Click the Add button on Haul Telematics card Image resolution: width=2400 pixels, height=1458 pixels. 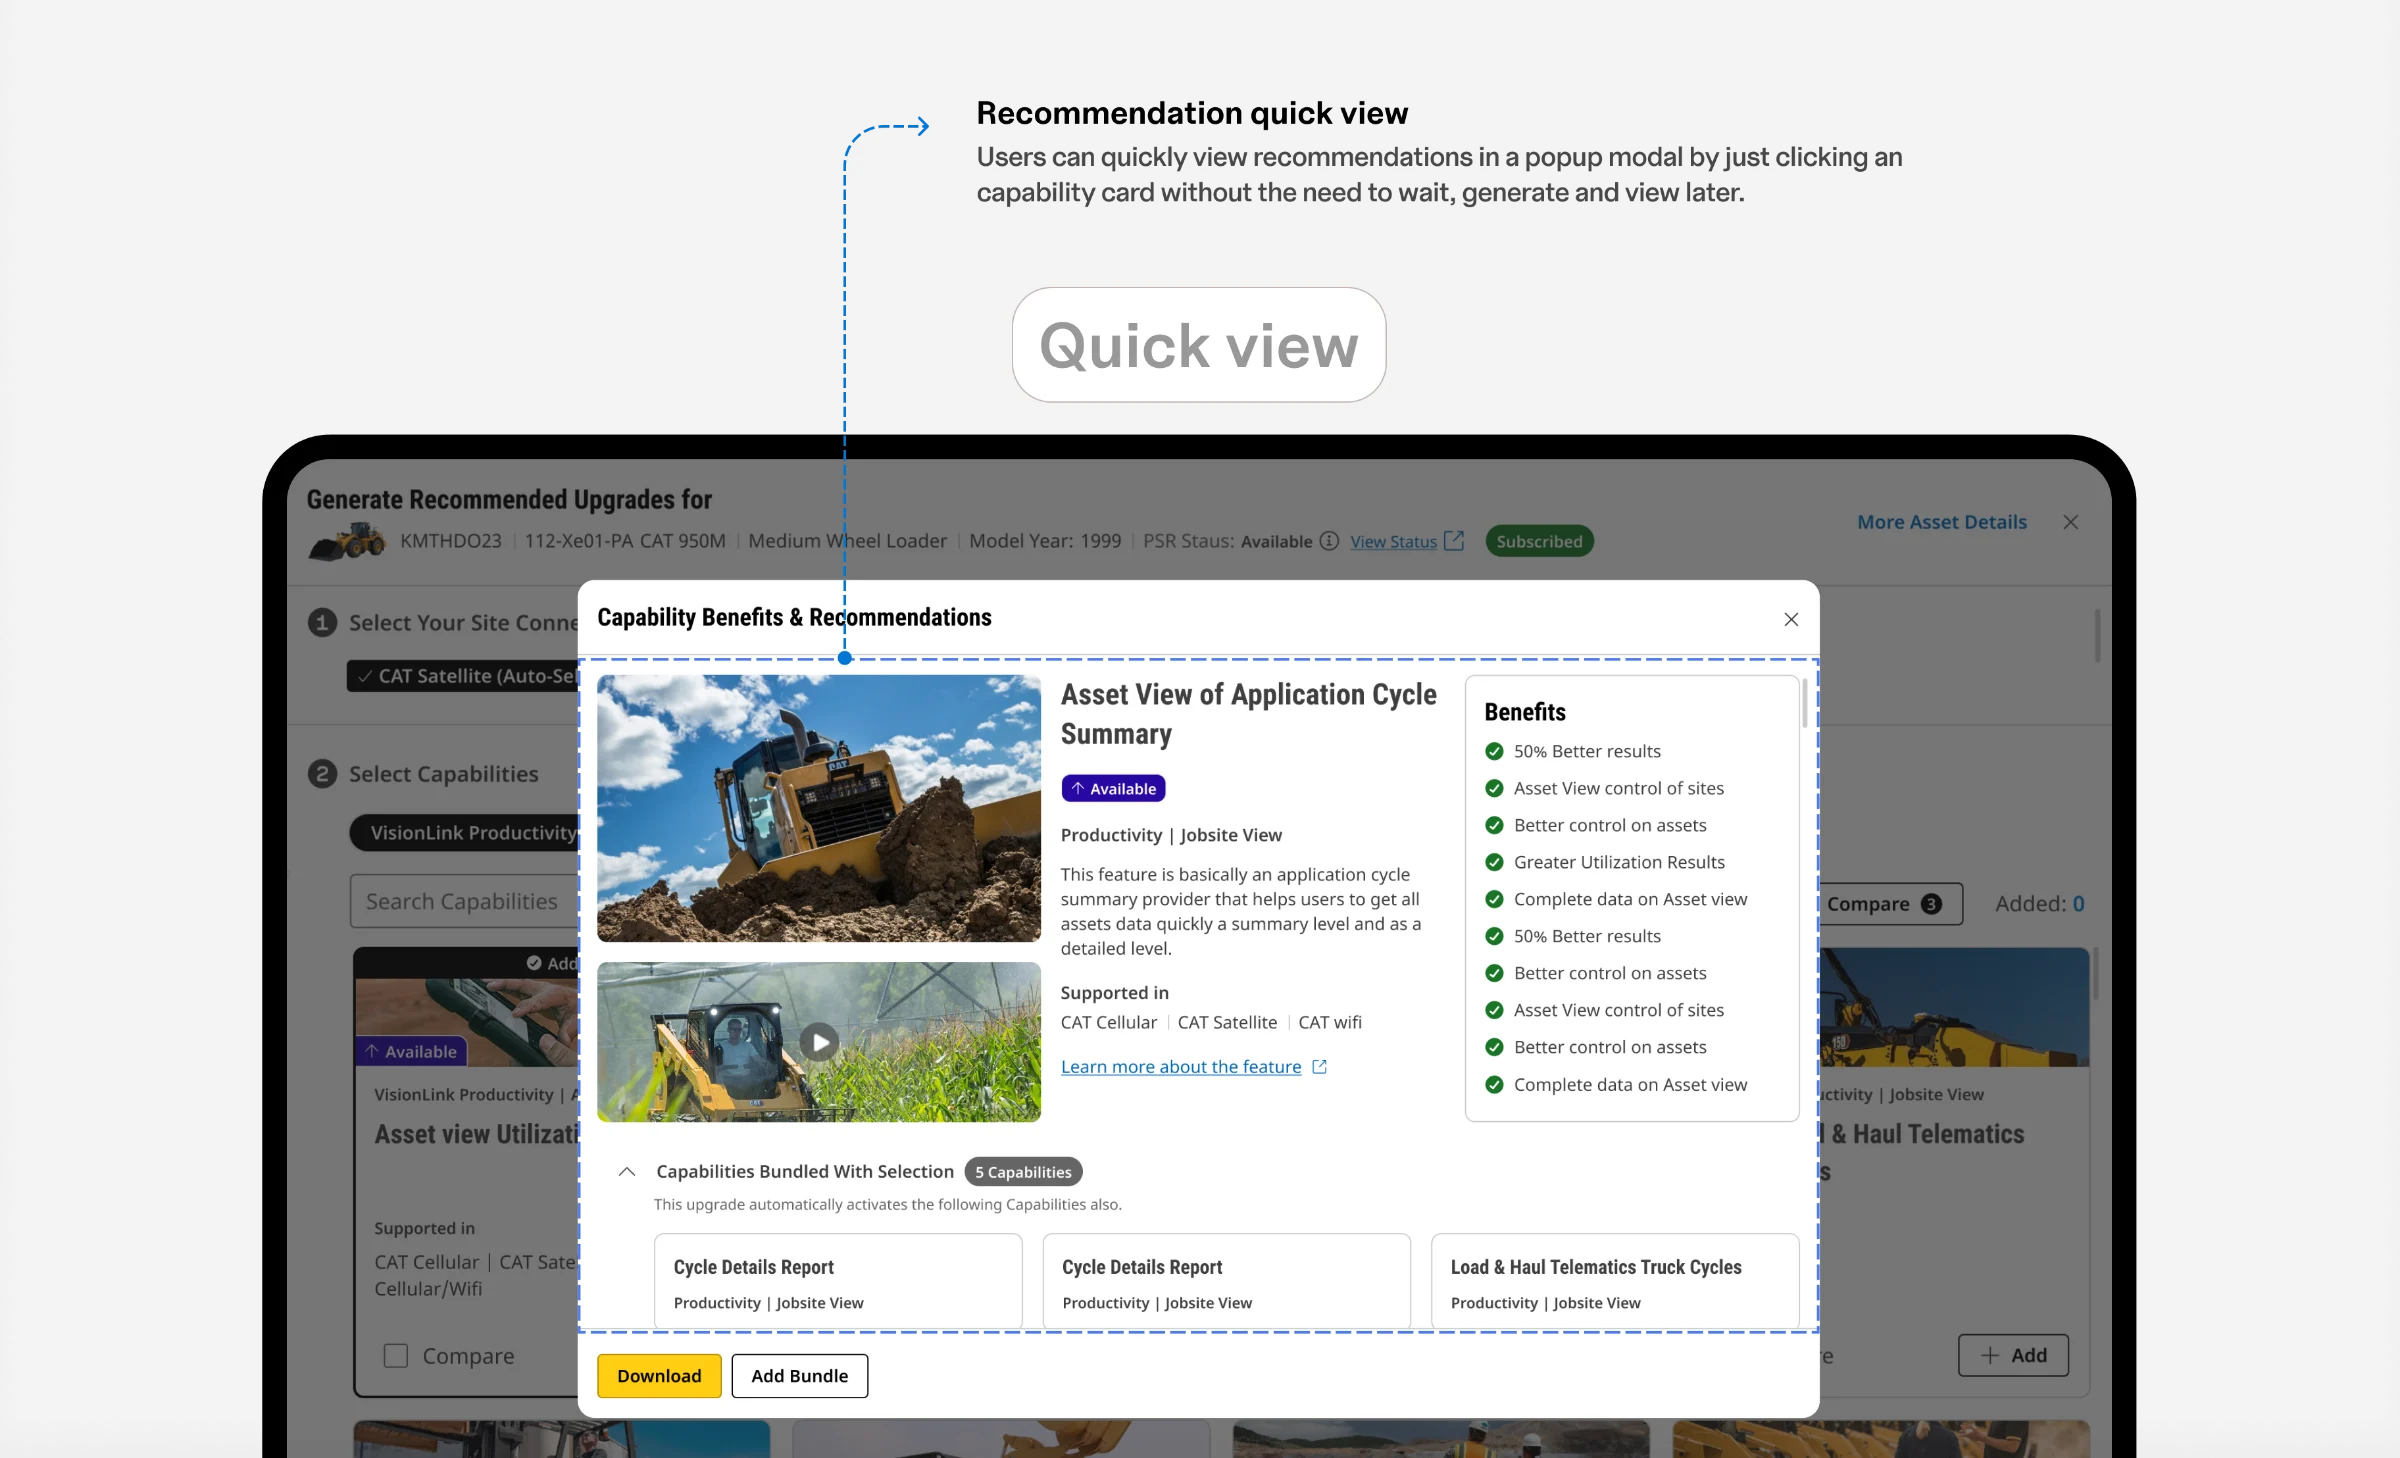[2013, 1355]
